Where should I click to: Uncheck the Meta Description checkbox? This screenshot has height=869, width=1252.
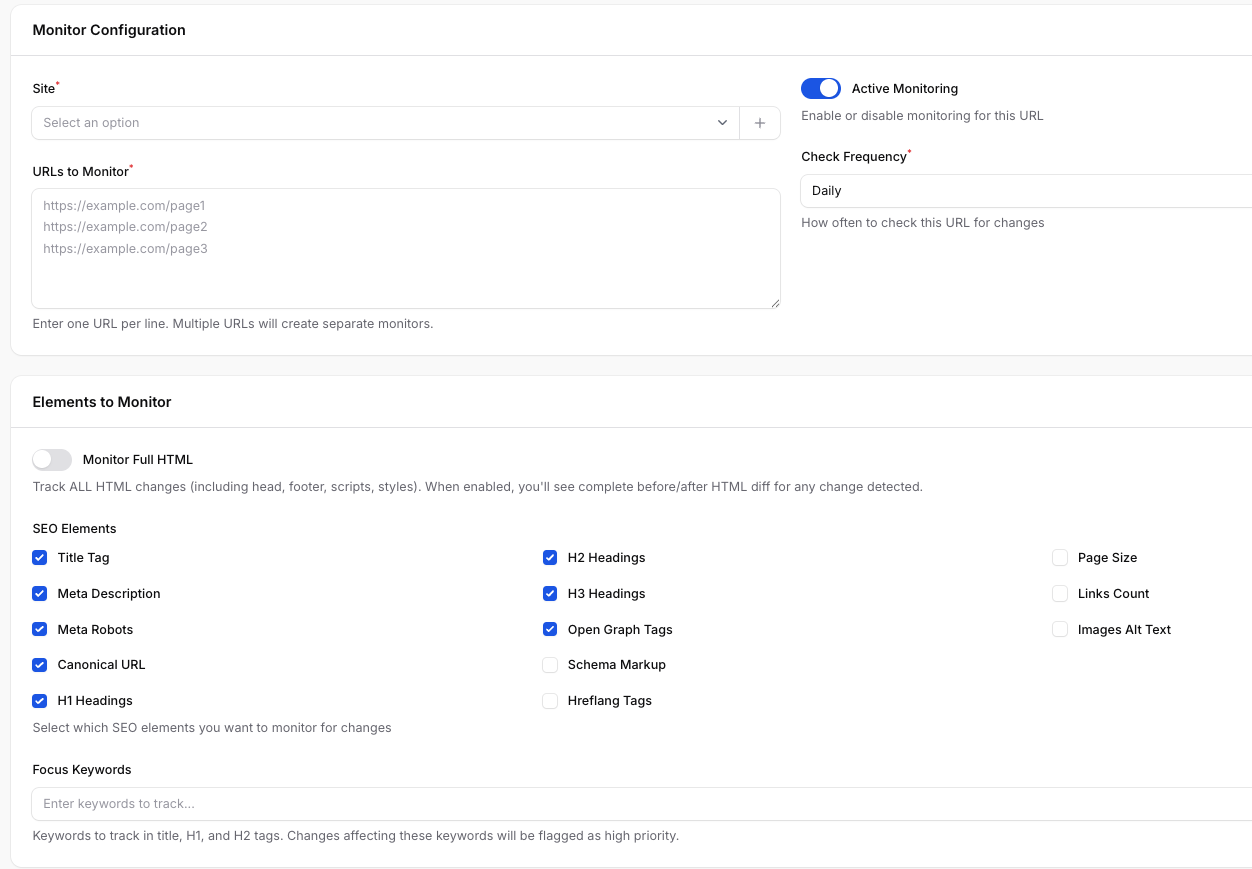click(40, 594)
